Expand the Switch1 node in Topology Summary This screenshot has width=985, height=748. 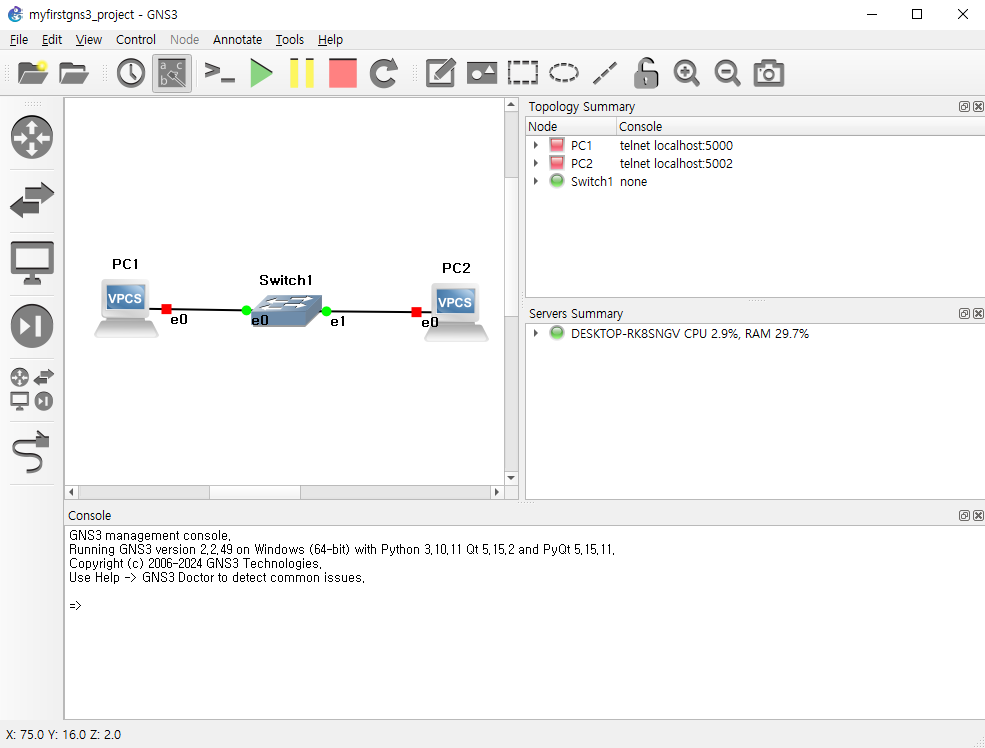pyautogui.click(x=536, y=182)
